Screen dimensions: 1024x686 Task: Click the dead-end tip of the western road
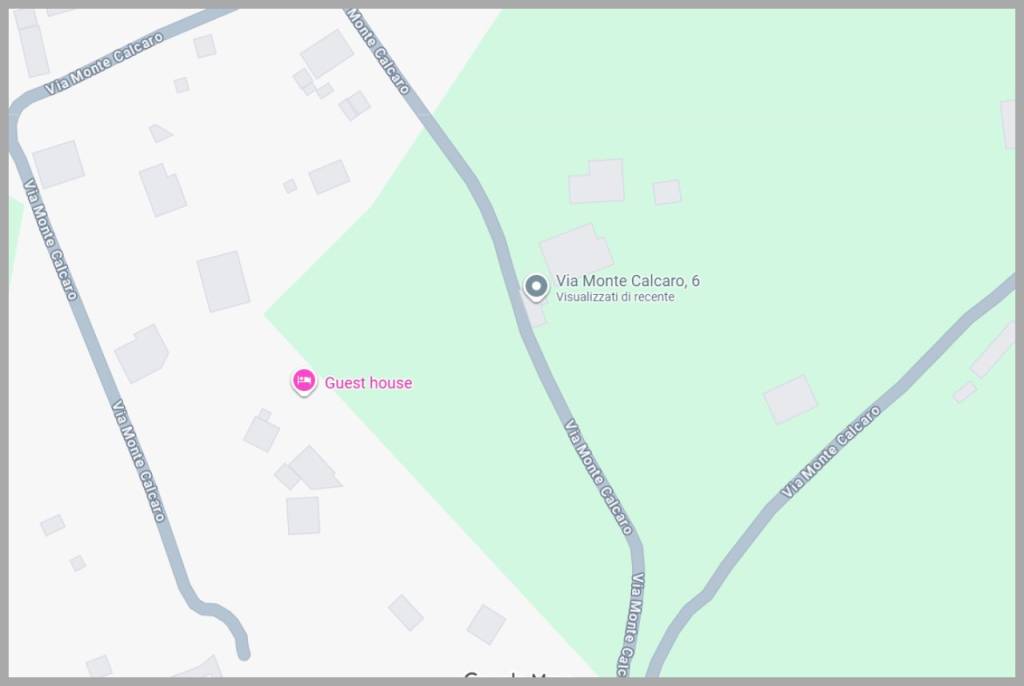point(243,652)
